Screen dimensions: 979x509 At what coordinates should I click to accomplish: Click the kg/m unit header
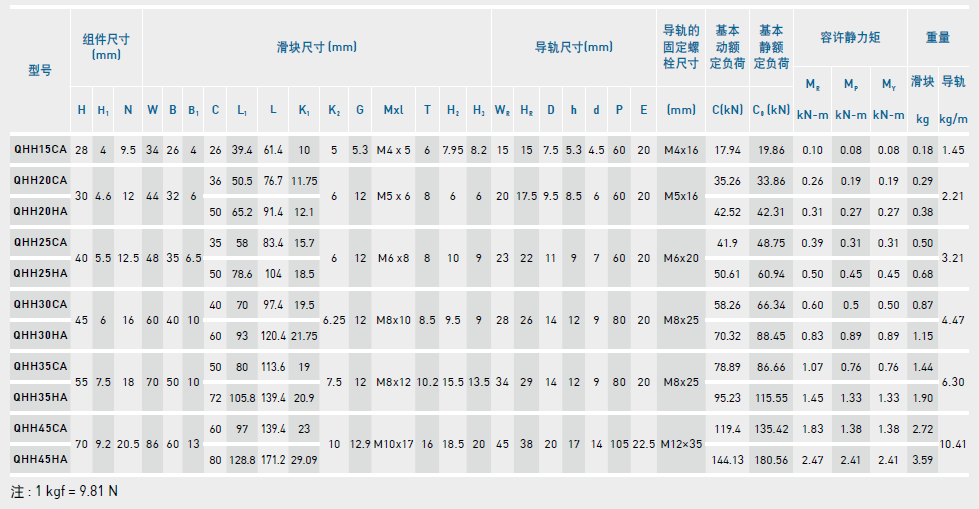tap(953, 118)
